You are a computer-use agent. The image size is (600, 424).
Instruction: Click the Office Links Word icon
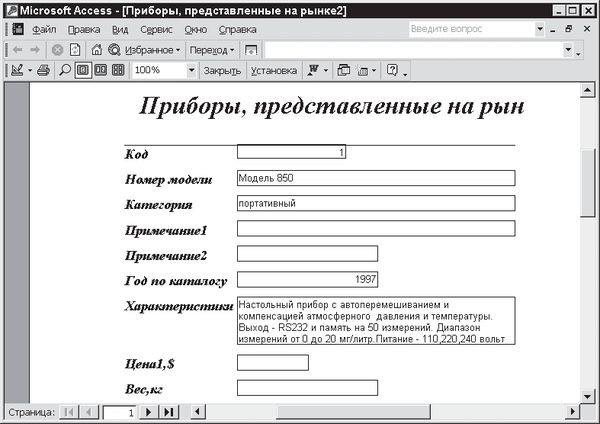pos(313,70)
